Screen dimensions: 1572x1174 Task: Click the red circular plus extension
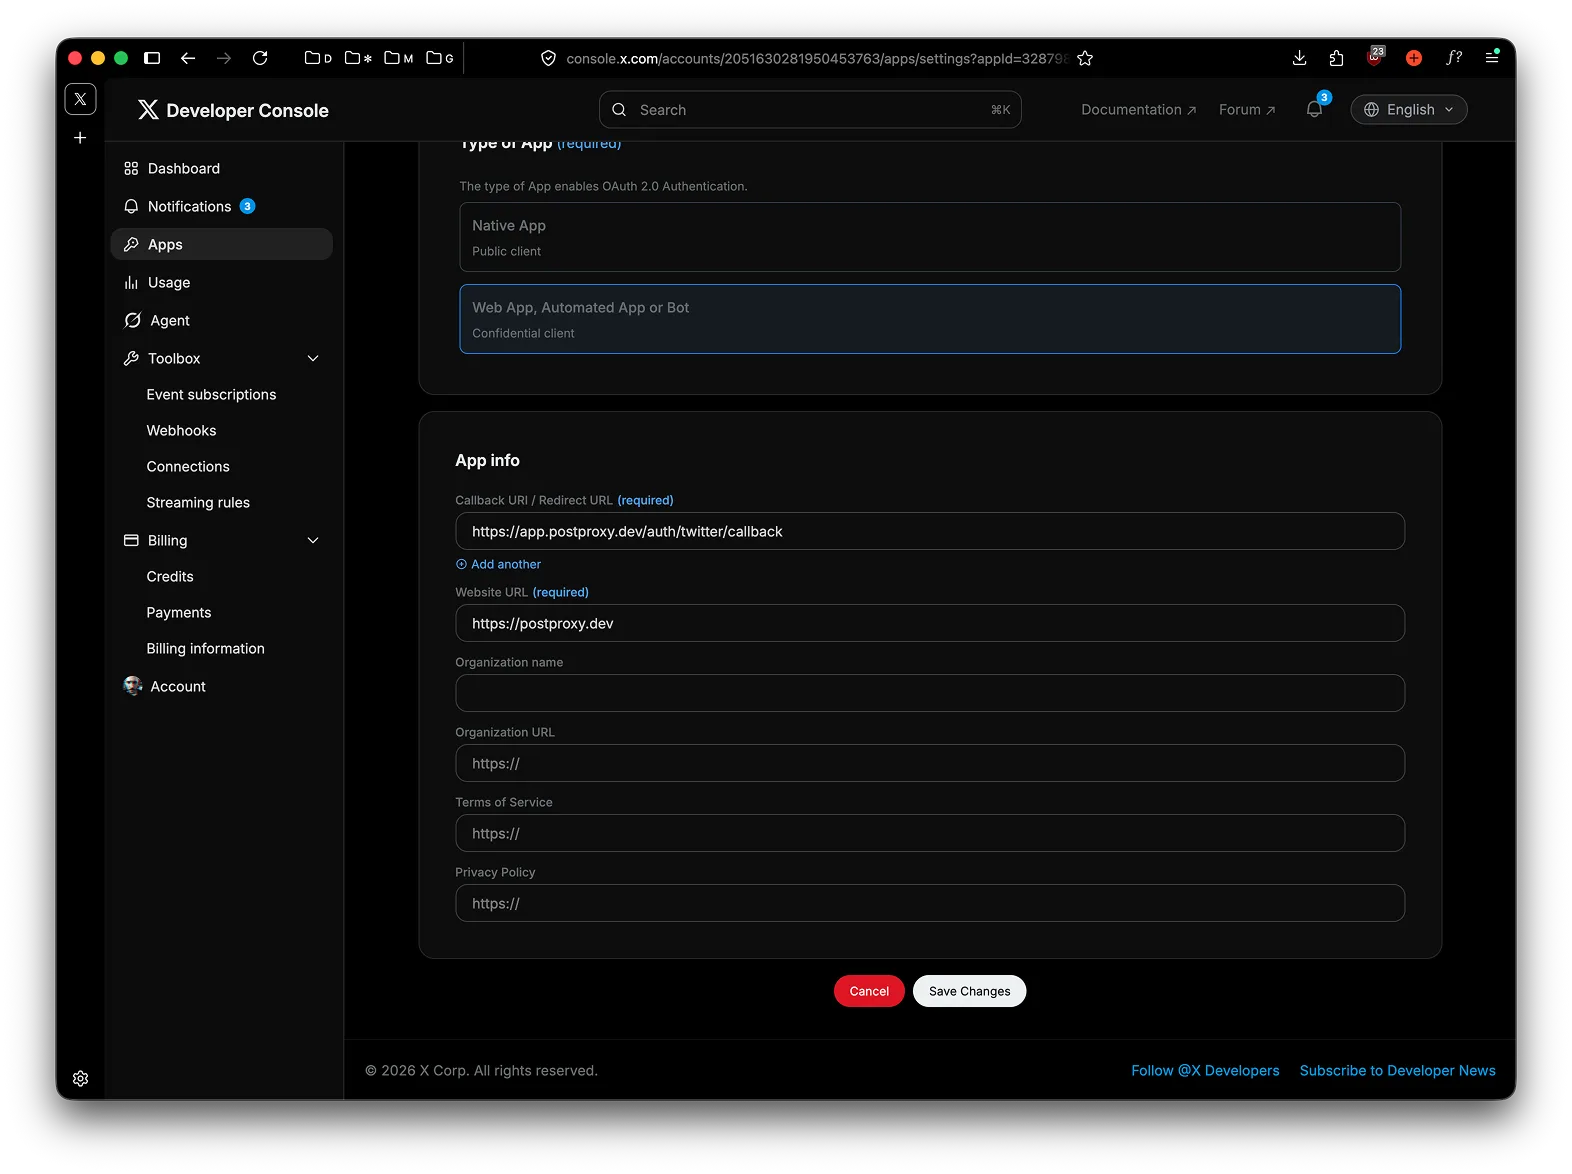tap(1414, 58)
